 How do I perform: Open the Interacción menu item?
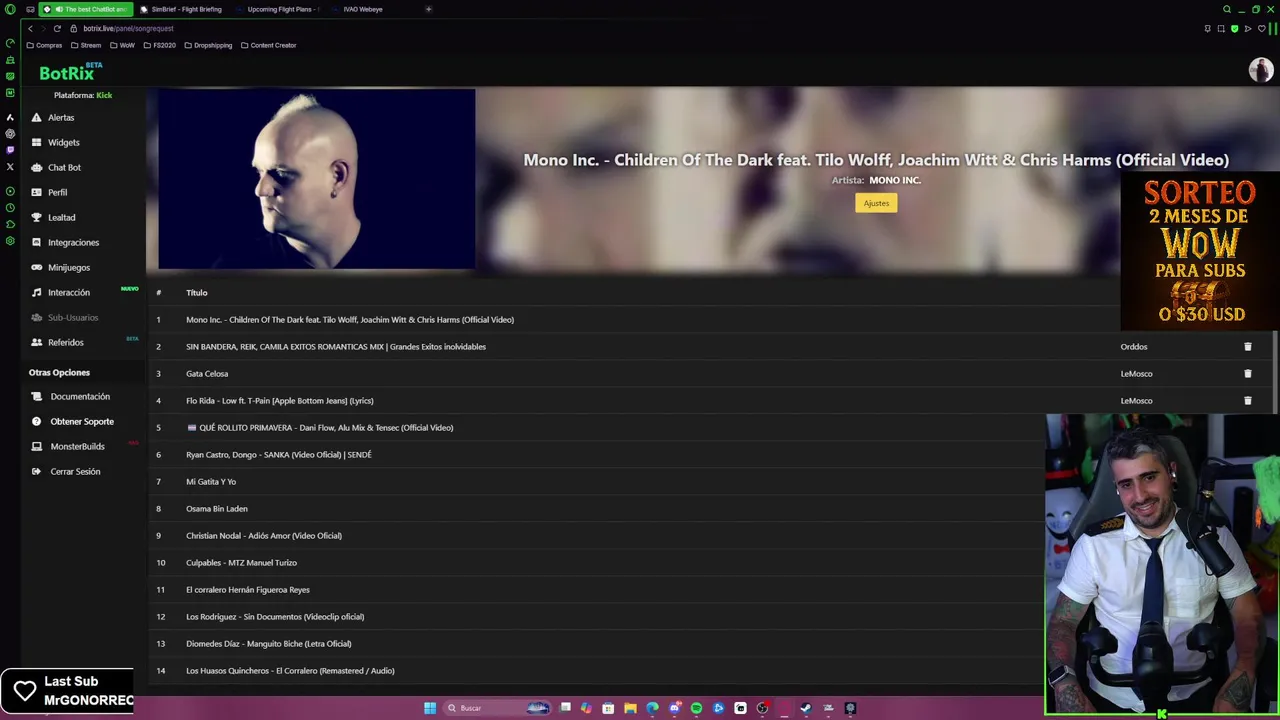coord(68,292)
